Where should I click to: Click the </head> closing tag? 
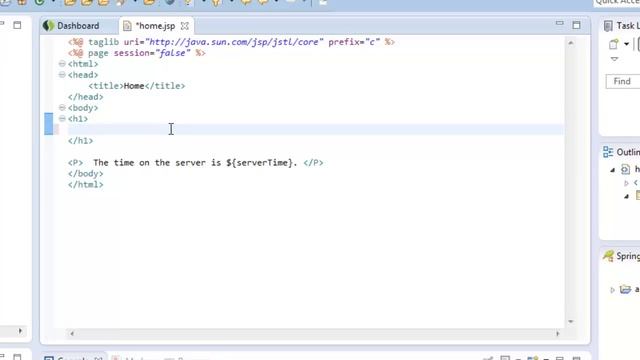pyautogui.click(x=86, y=97)
